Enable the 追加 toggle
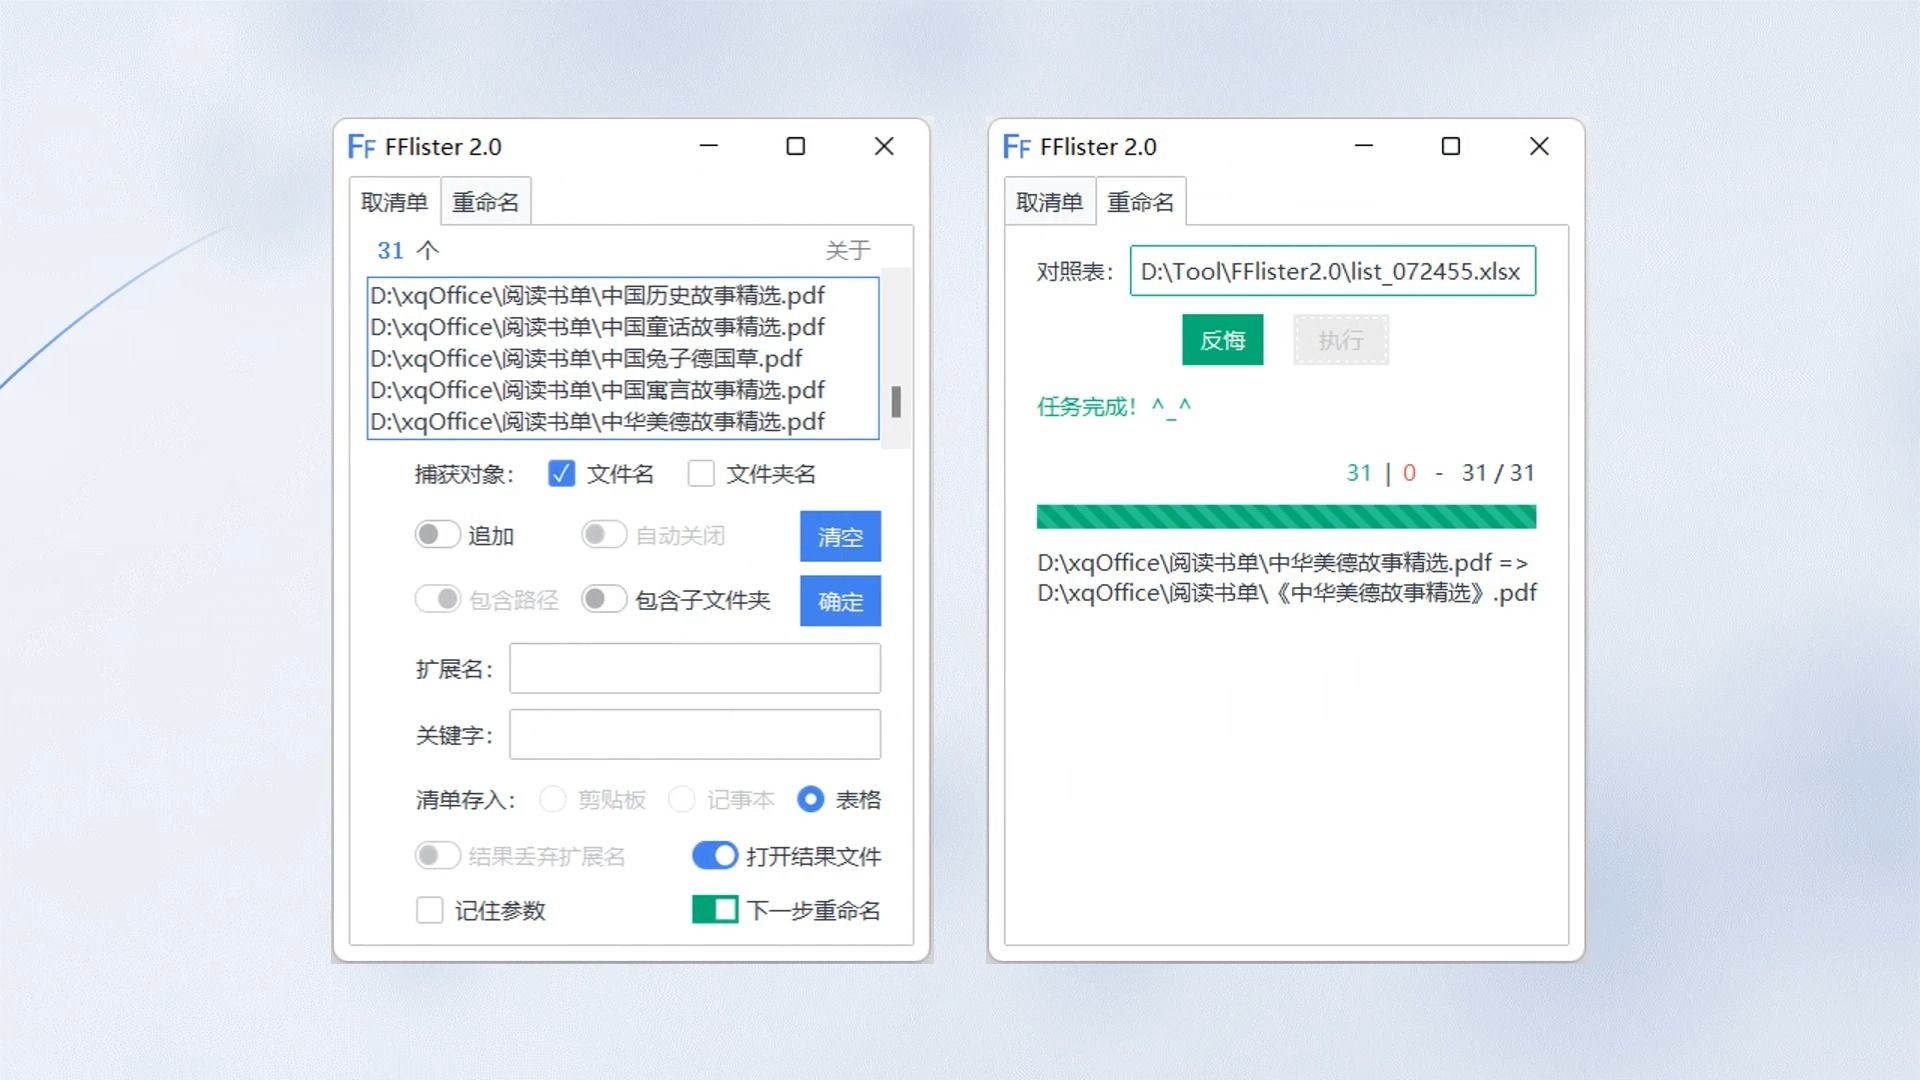 point(437,535)
